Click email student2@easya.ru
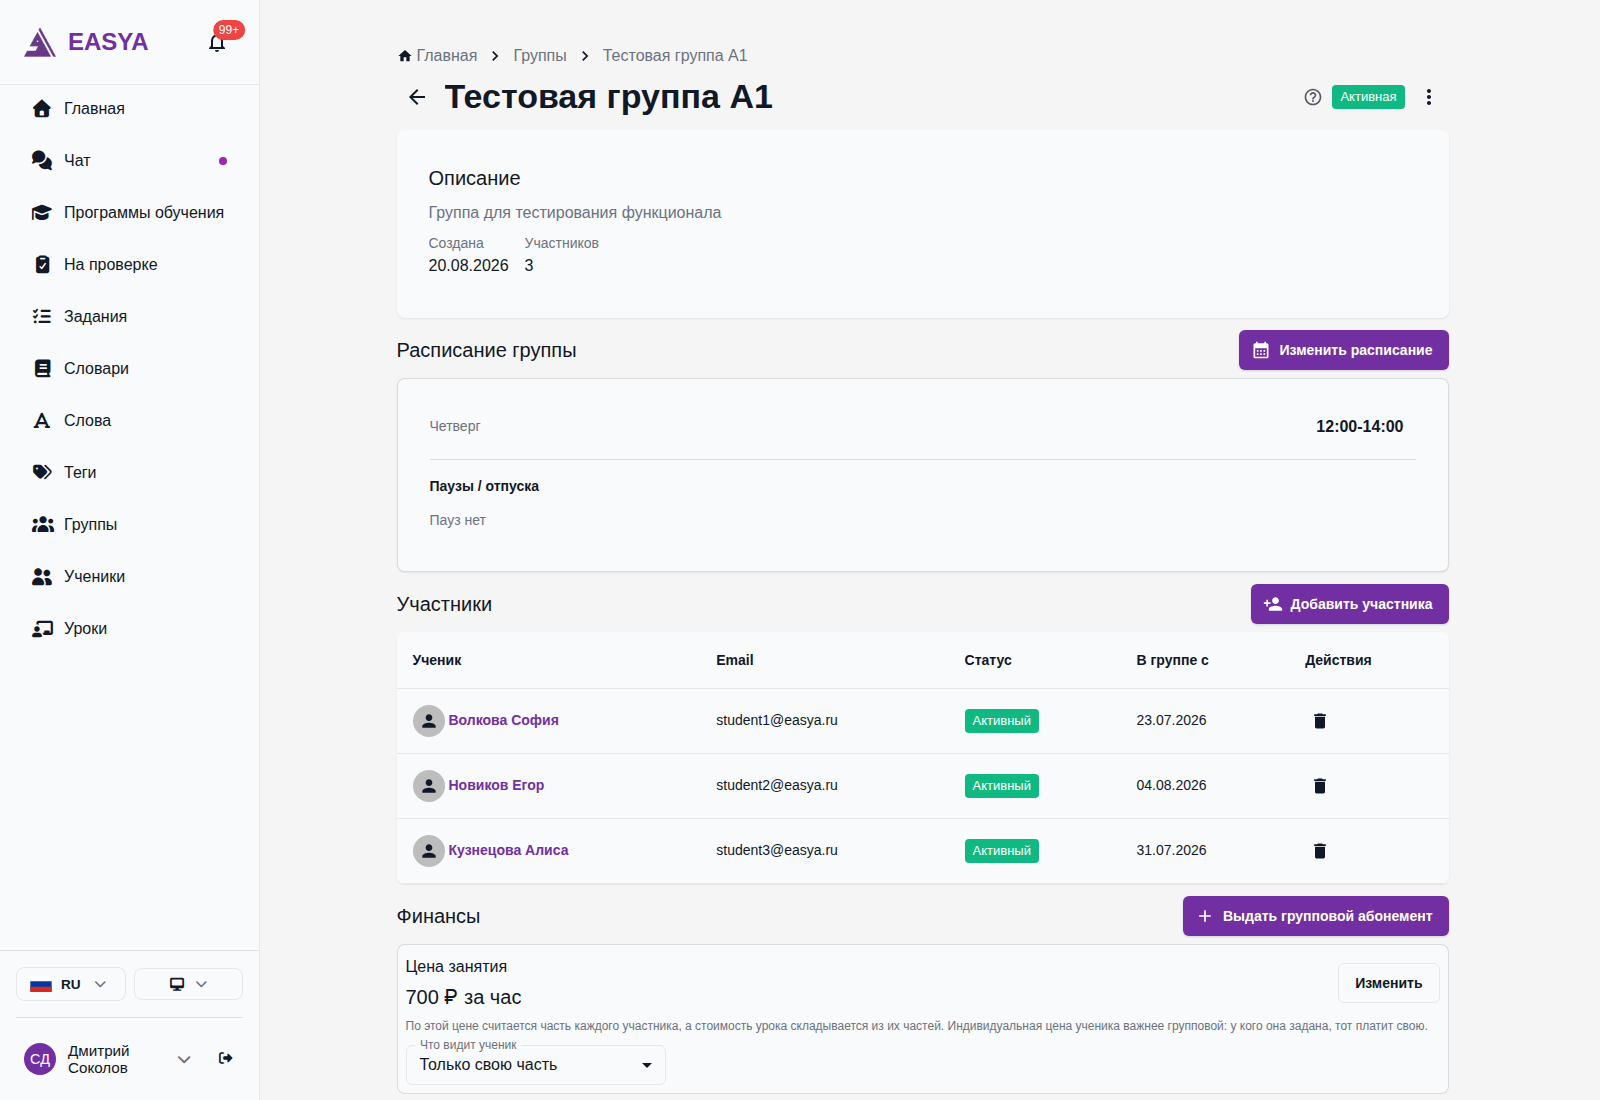1600x1100 pixels. (777, 785)
